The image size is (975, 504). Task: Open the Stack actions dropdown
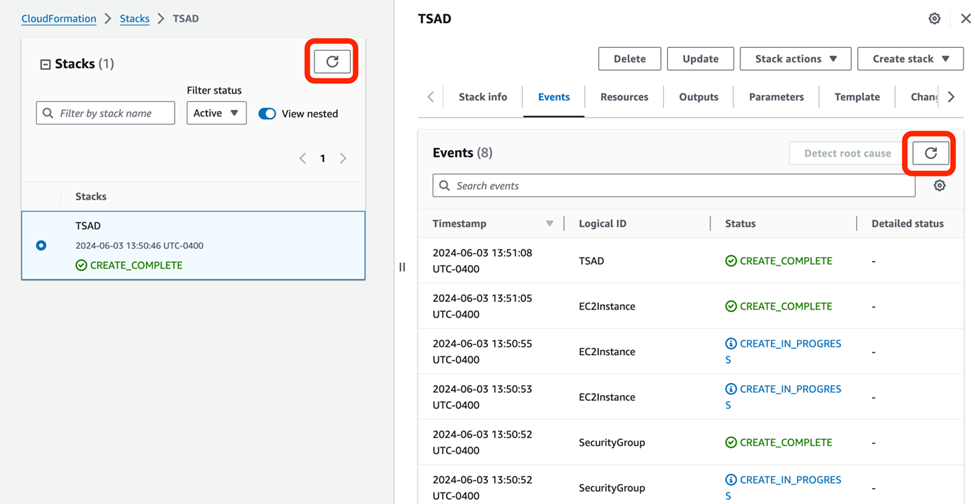(x=795, y=59)
